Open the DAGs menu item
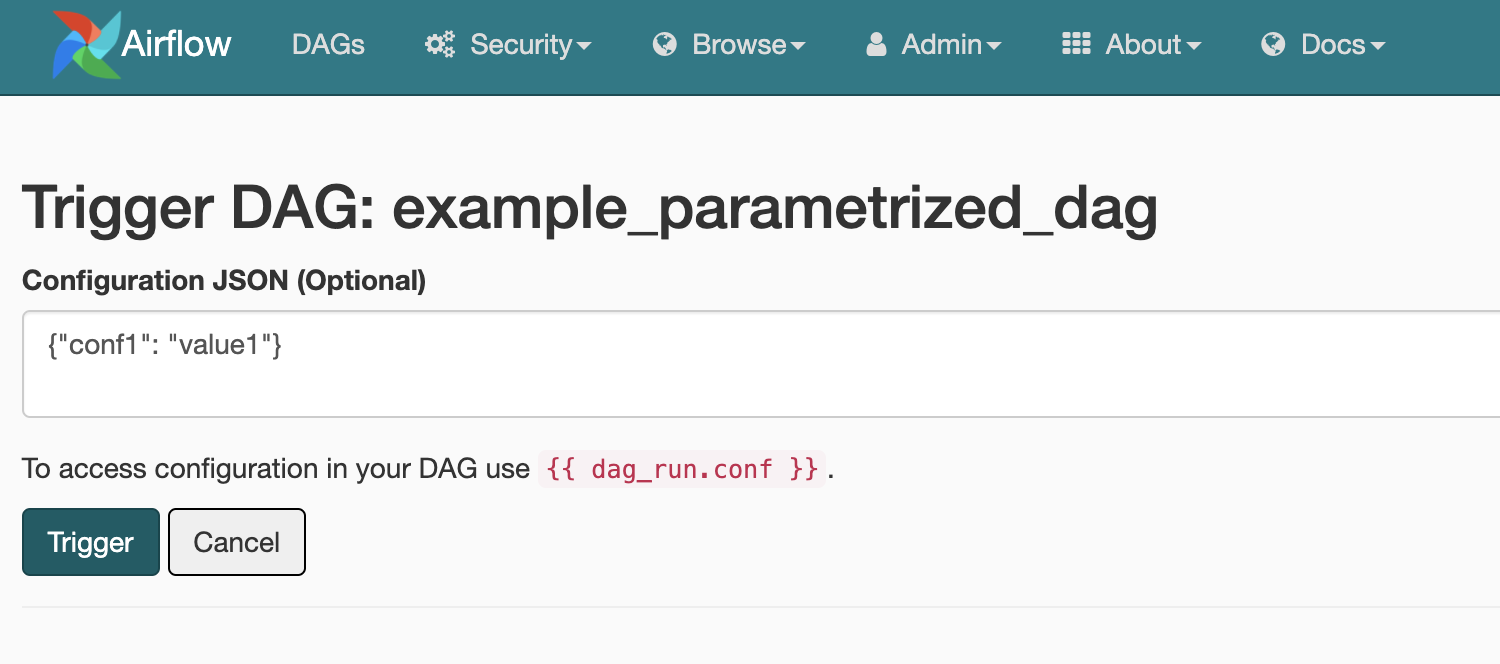This screenshot has height=664, width=1500. click(328, 45)
